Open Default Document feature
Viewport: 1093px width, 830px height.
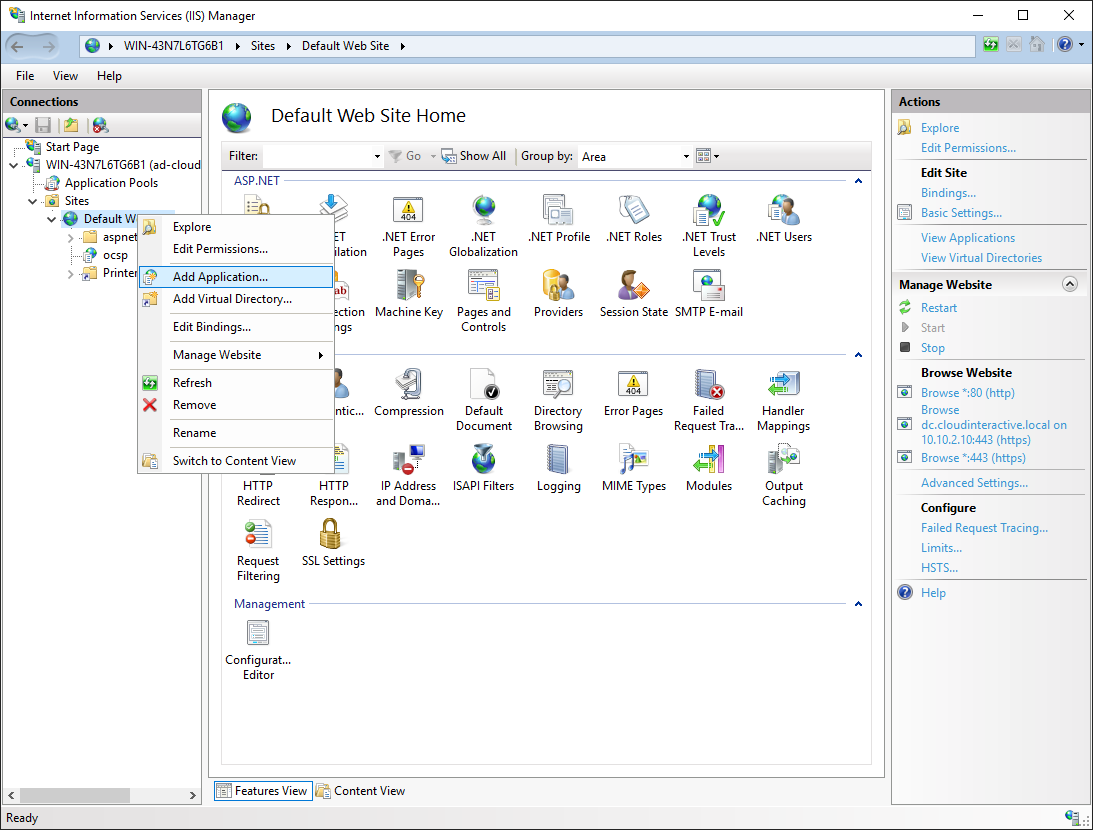click(x=483, y=400)
